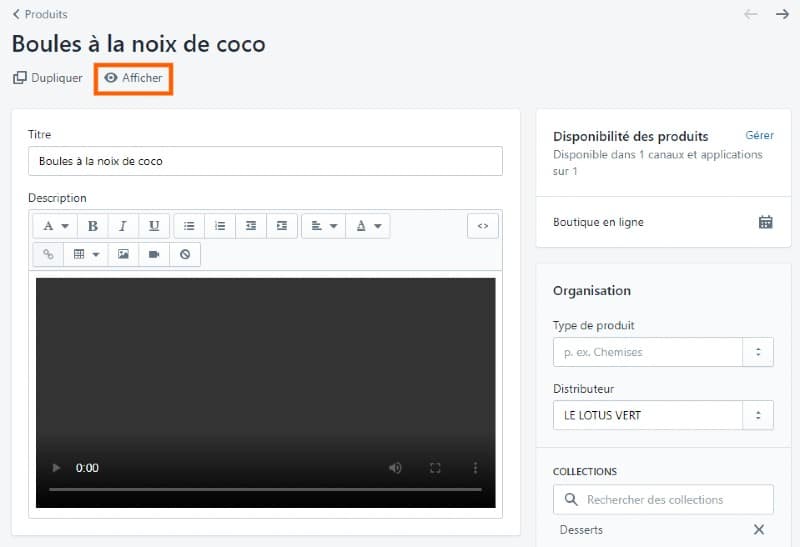The image size is (800, 547).
Task: Open the insert table dropdown
Action: point(86,254)
